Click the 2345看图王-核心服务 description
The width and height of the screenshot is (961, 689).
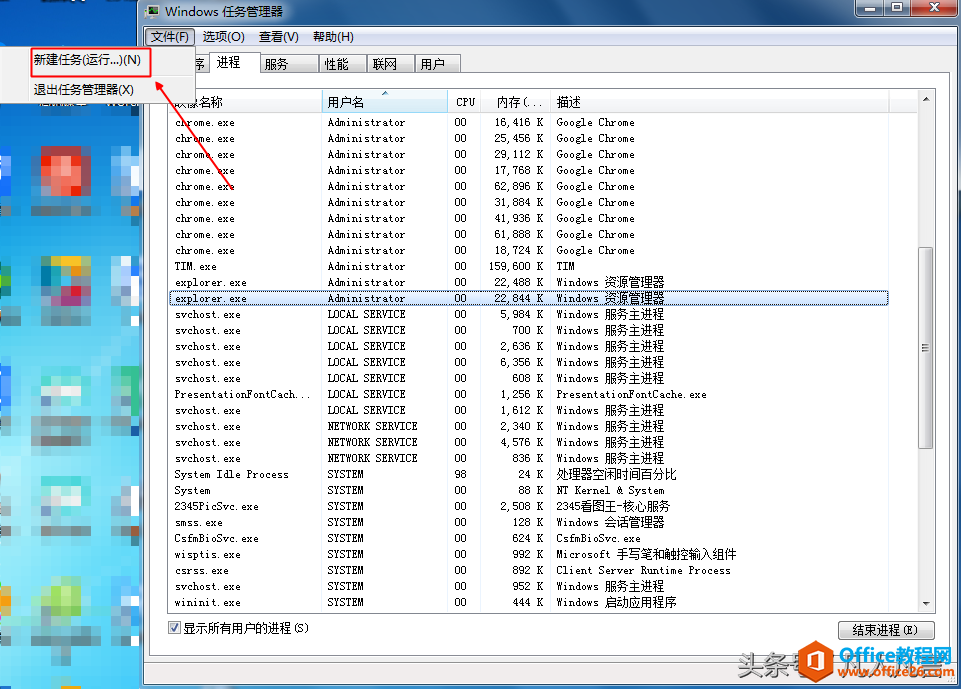pos(613,506)
